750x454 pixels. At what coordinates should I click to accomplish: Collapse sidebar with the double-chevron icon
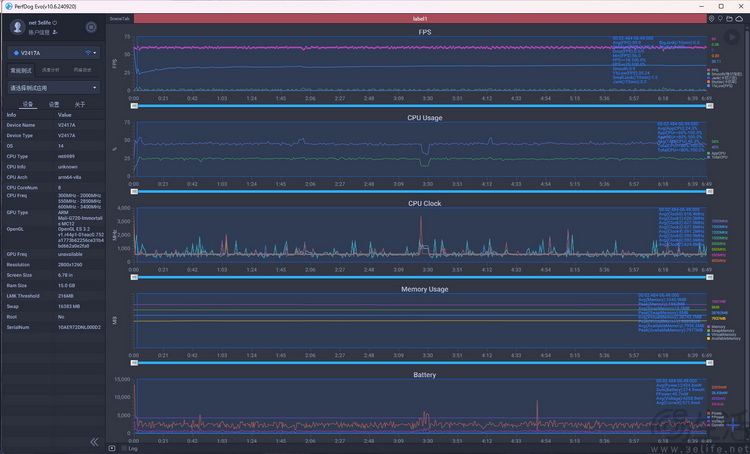pos(94,442)
